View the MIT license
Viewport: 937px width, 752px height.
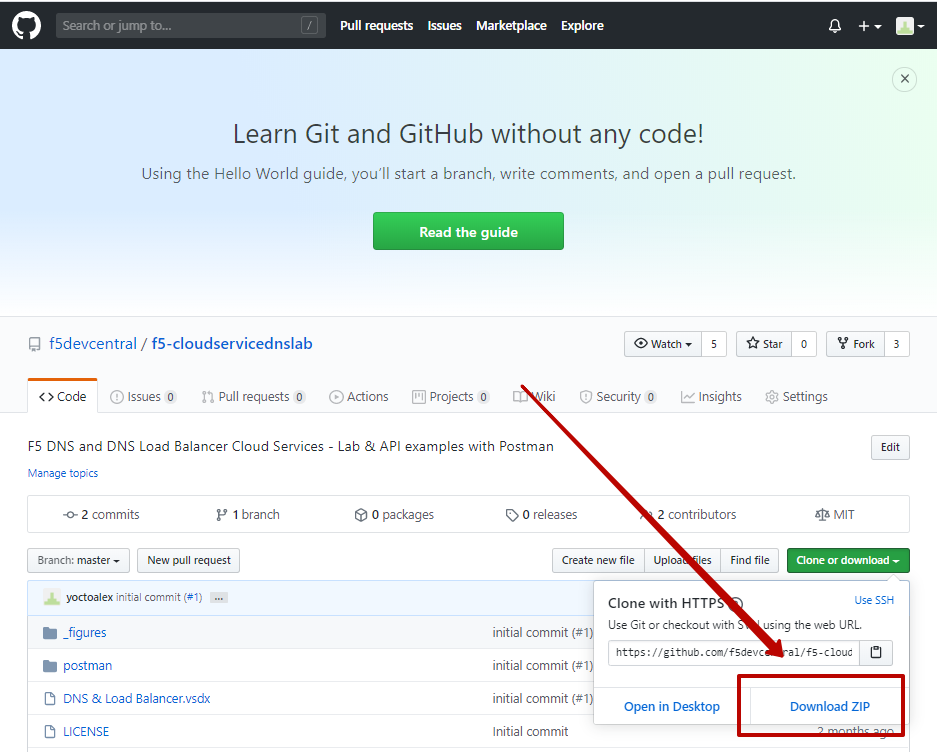tap(835, 514)
